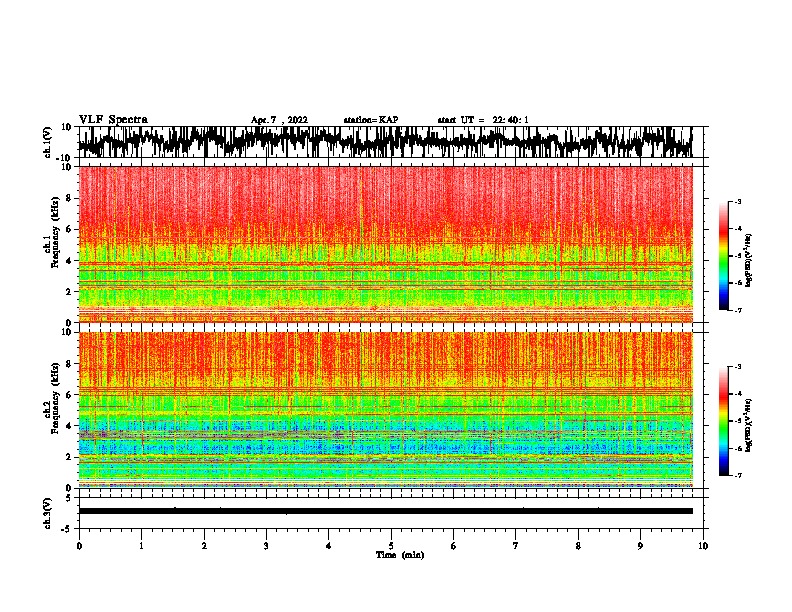This screenshot has width=792, height=612.
Task: Click time axis tick label "10" at right end
Action: [703, 546]
